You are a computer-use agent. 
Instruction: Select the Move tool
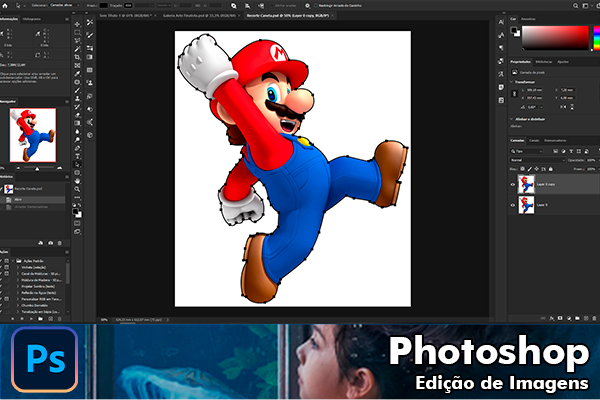pos(77,24)
